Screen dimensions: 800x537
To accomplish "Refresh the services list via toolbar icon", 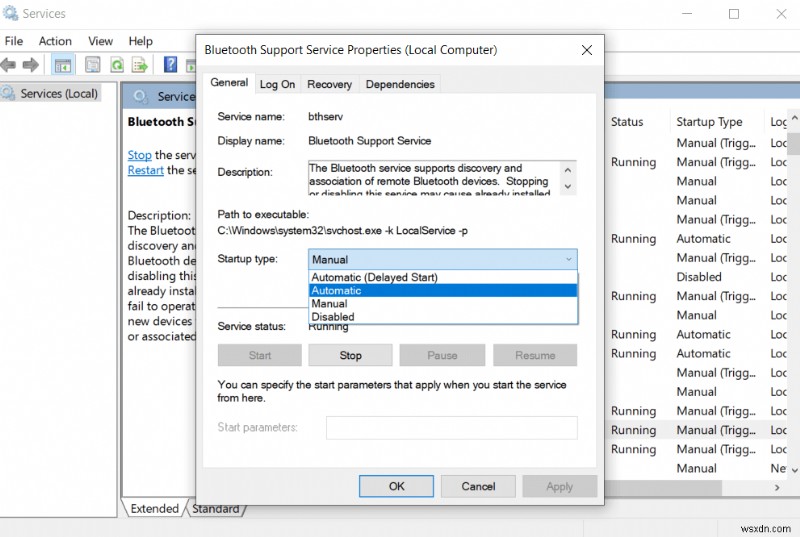I will point(117,65).
